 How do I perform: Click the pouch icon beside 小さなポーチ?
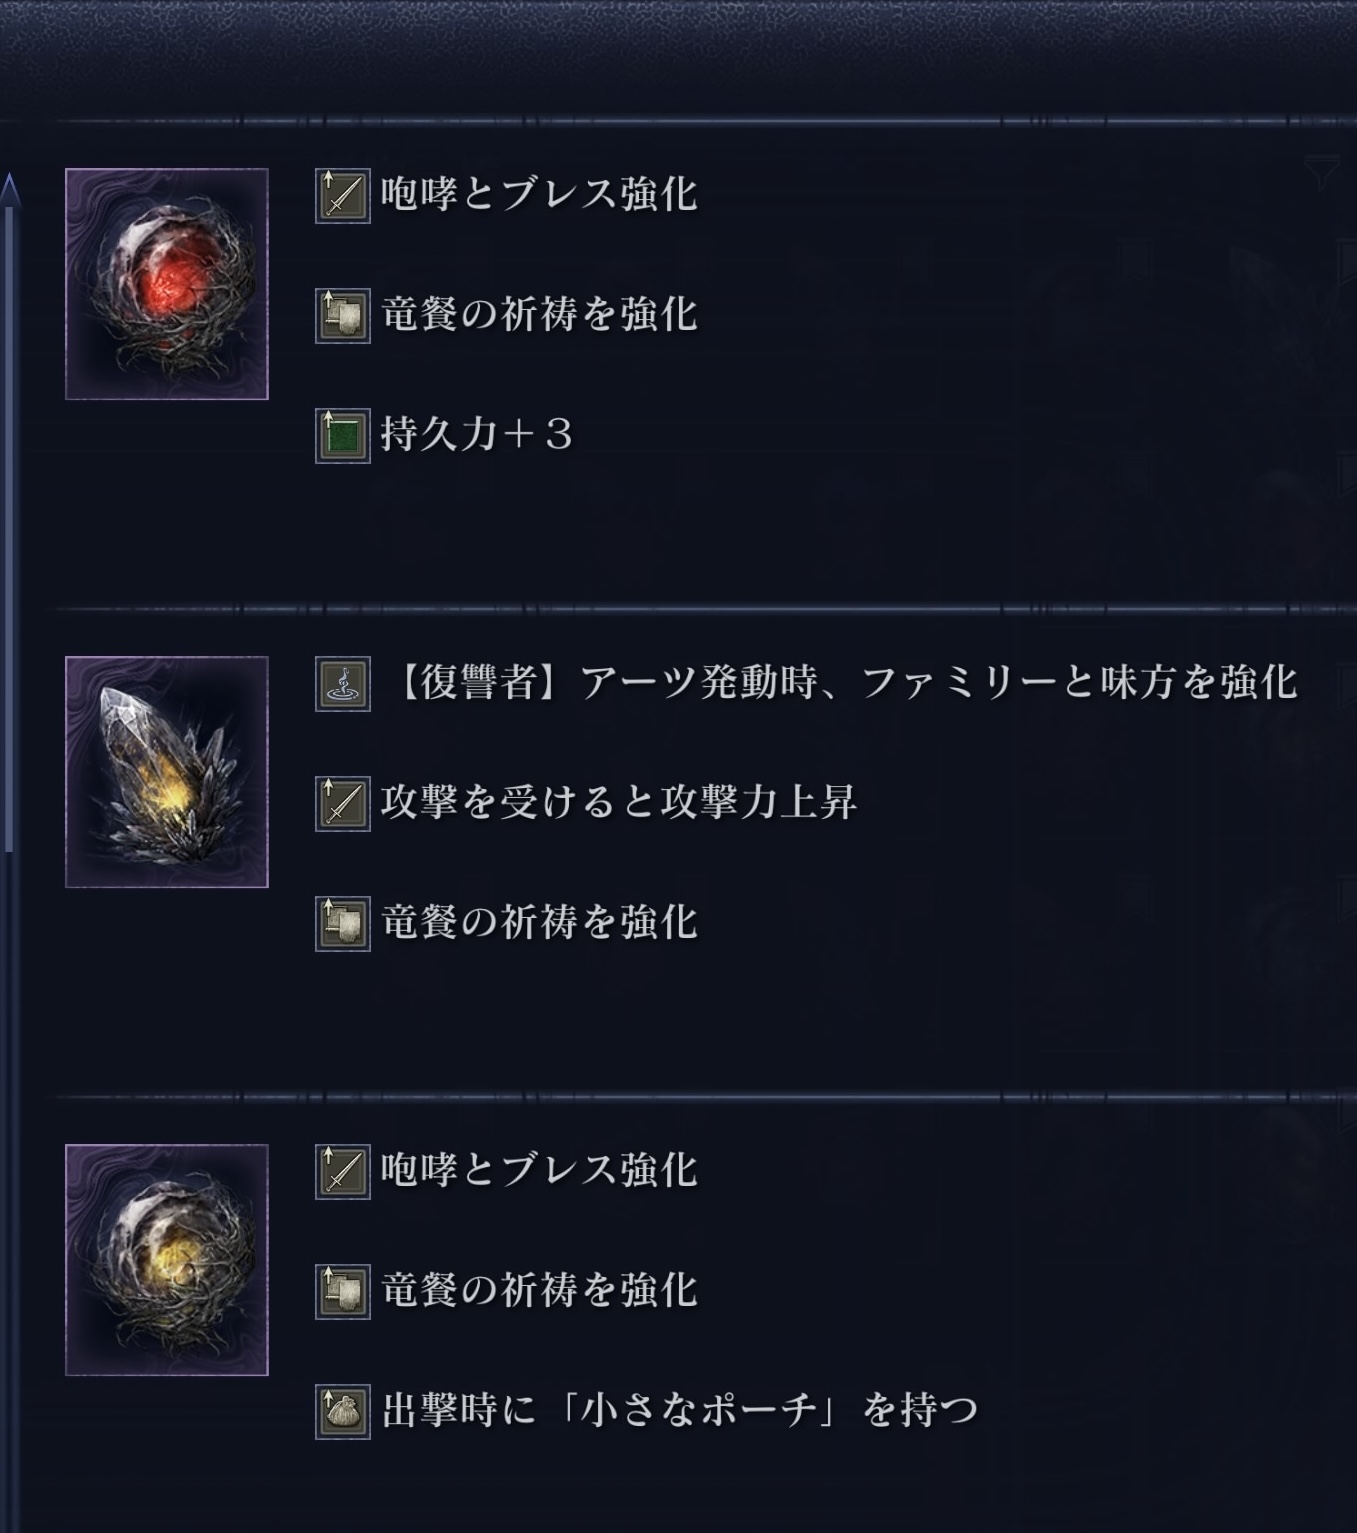click(342, 1411)
